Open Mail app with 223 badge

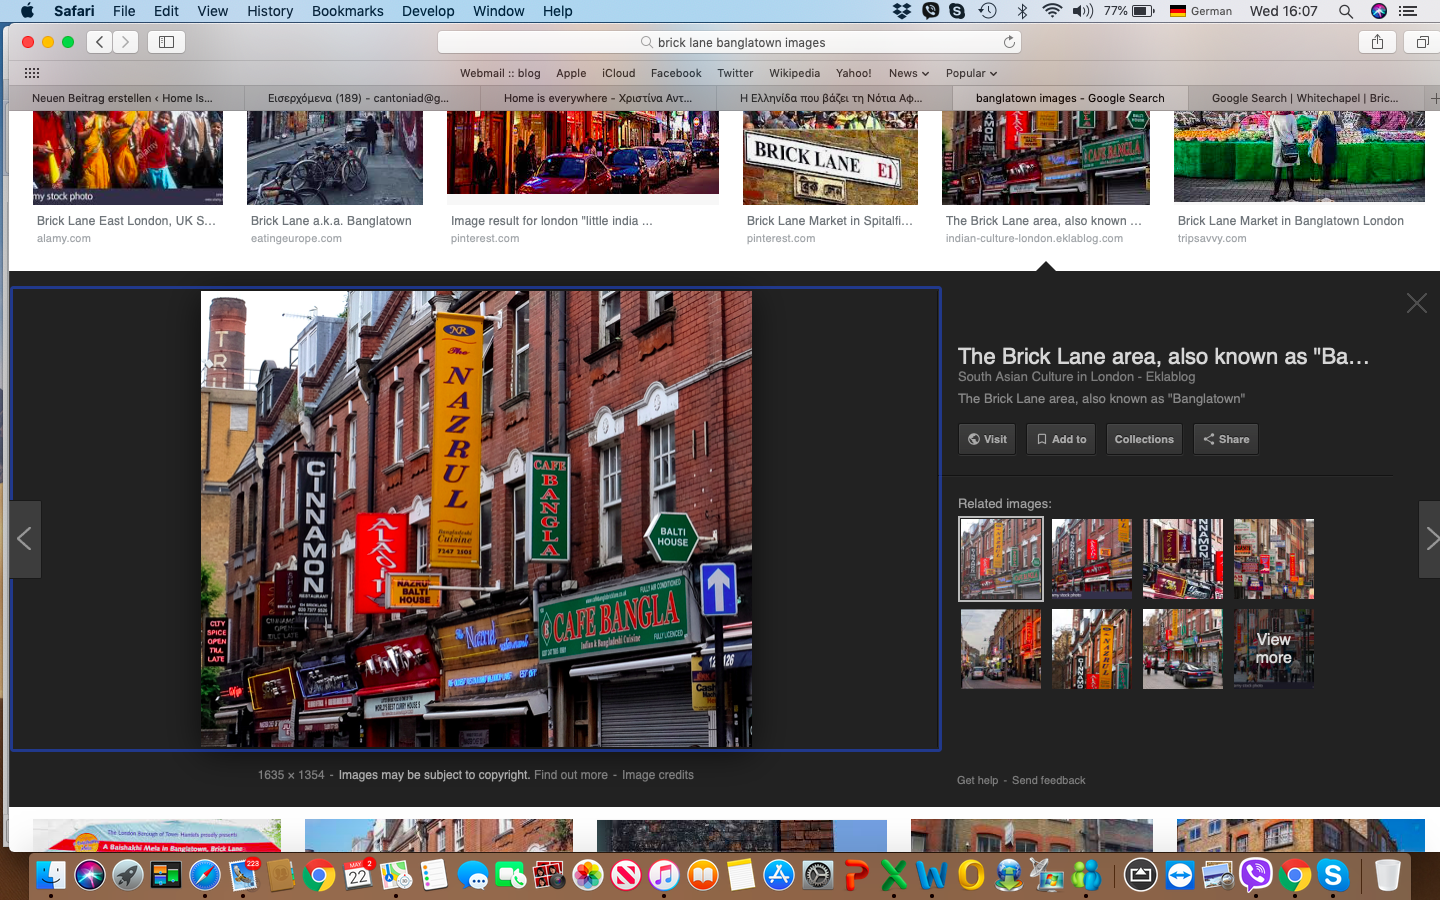pos(243,876)
